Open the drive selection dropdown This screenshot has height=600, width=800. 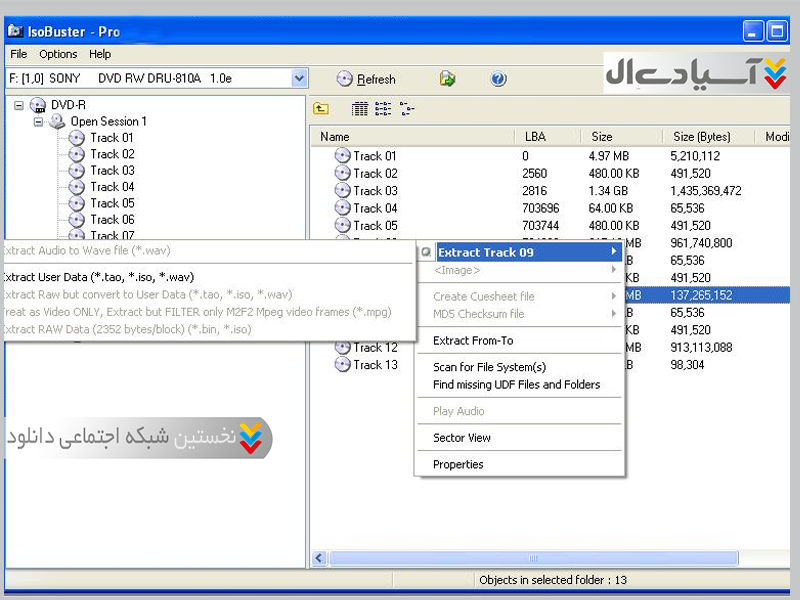click(299, 78)
